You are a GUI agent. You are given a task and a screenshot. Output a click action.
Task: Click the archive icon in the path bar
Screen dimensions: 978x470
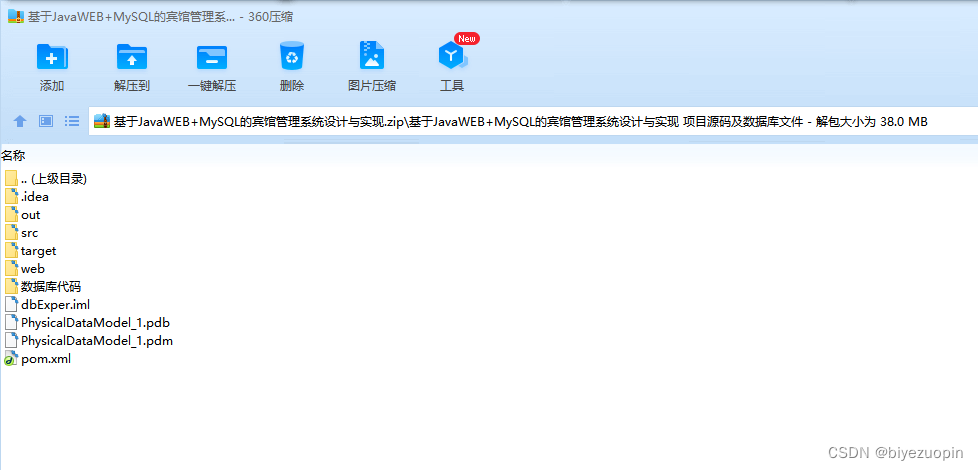click(x=102, y=122)
